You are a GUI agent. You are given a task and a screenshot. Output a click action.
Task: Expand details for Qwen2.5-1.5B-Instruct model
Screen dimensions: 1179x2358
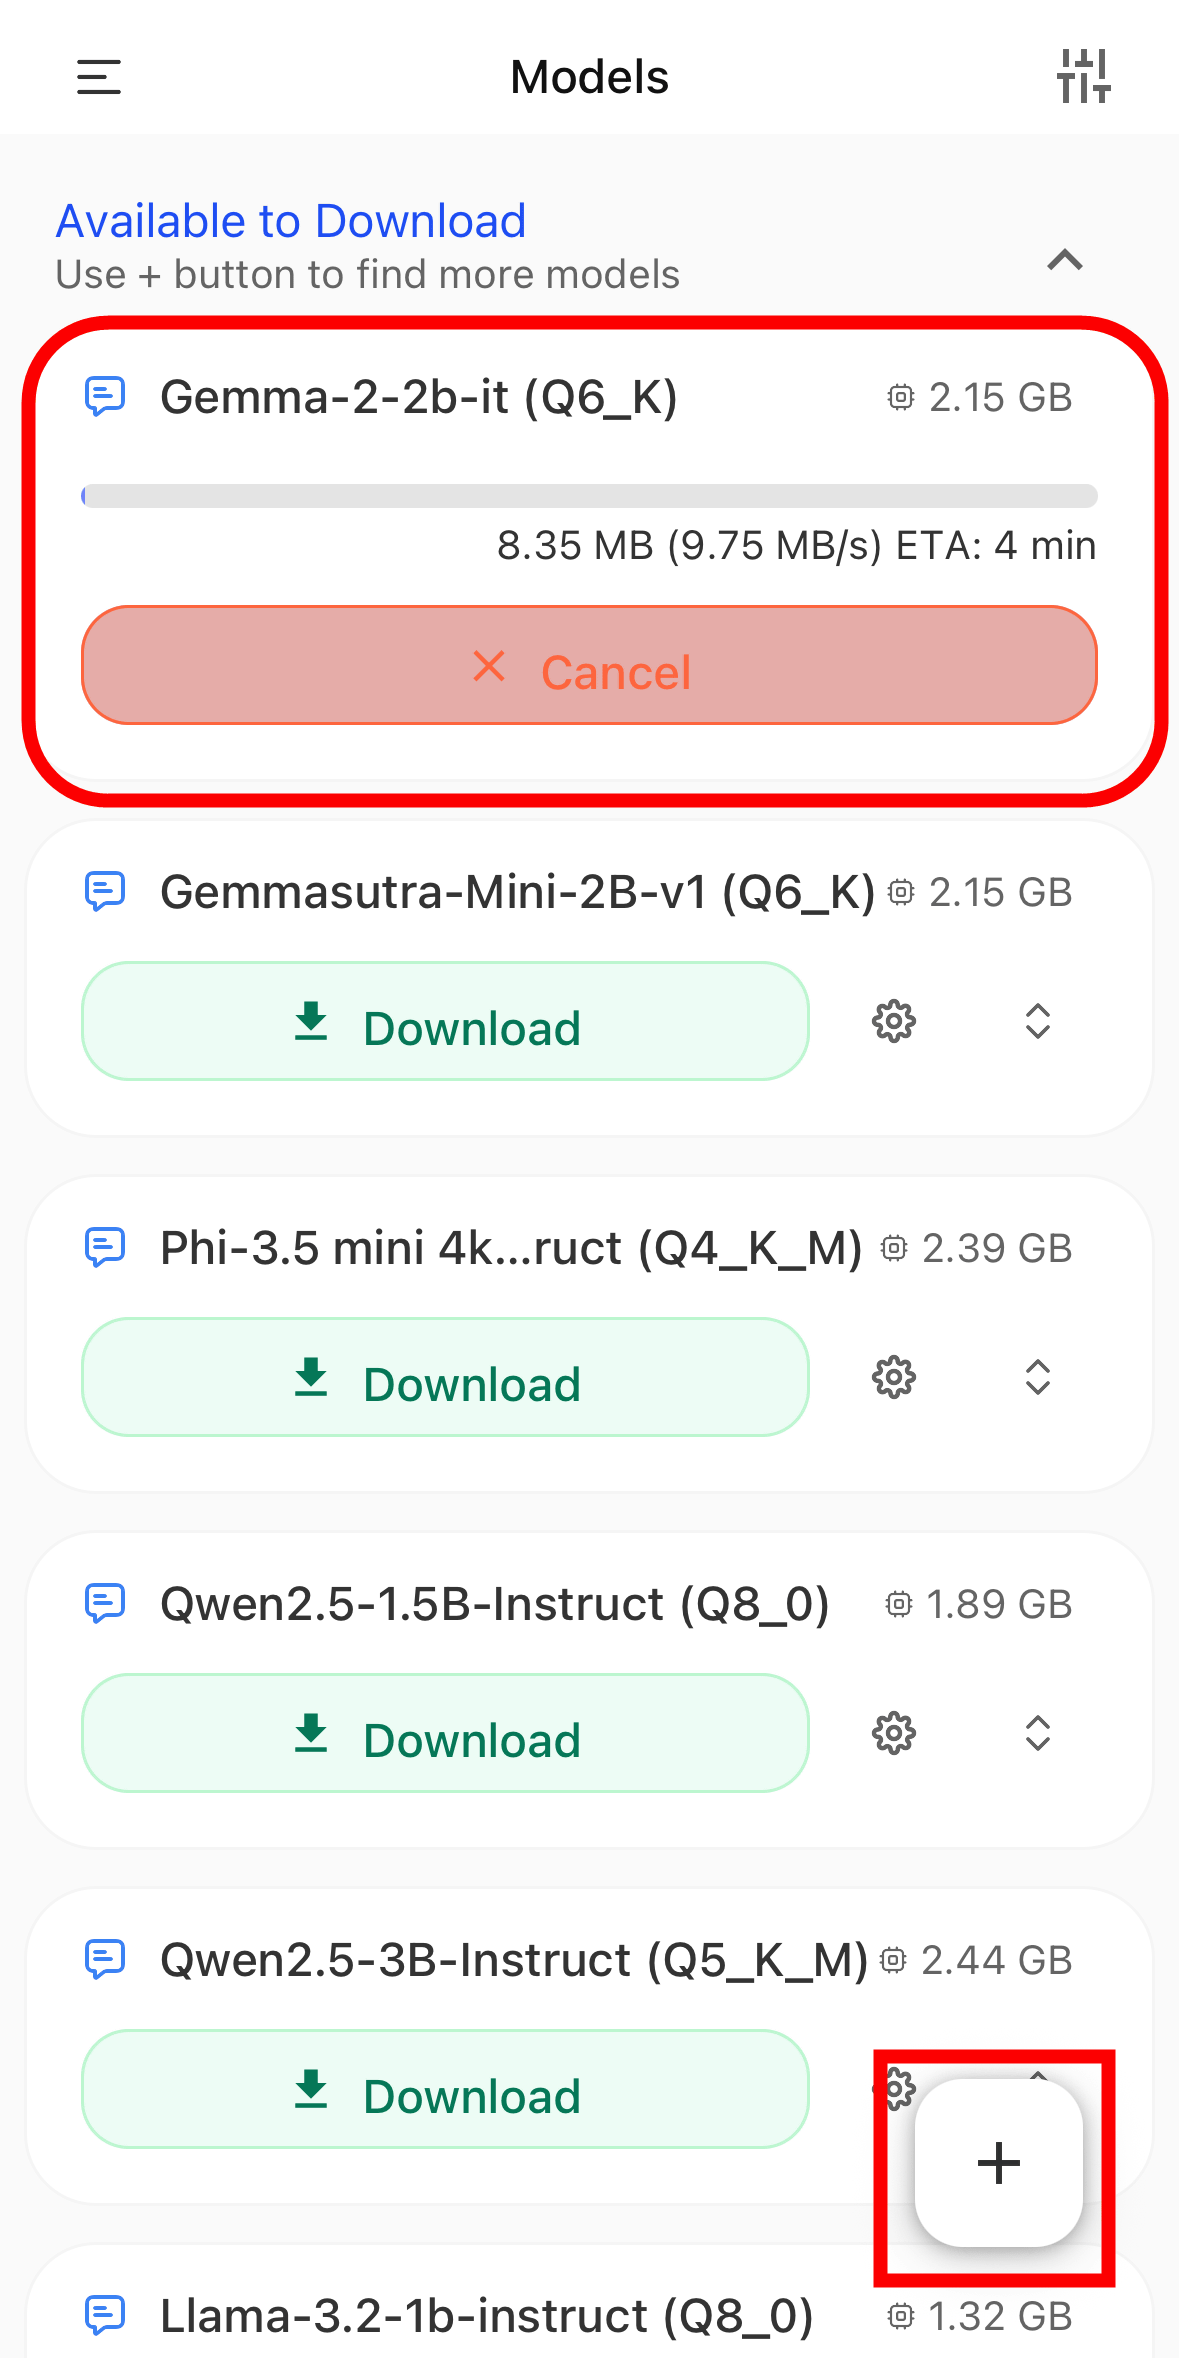[1038, 1734]
